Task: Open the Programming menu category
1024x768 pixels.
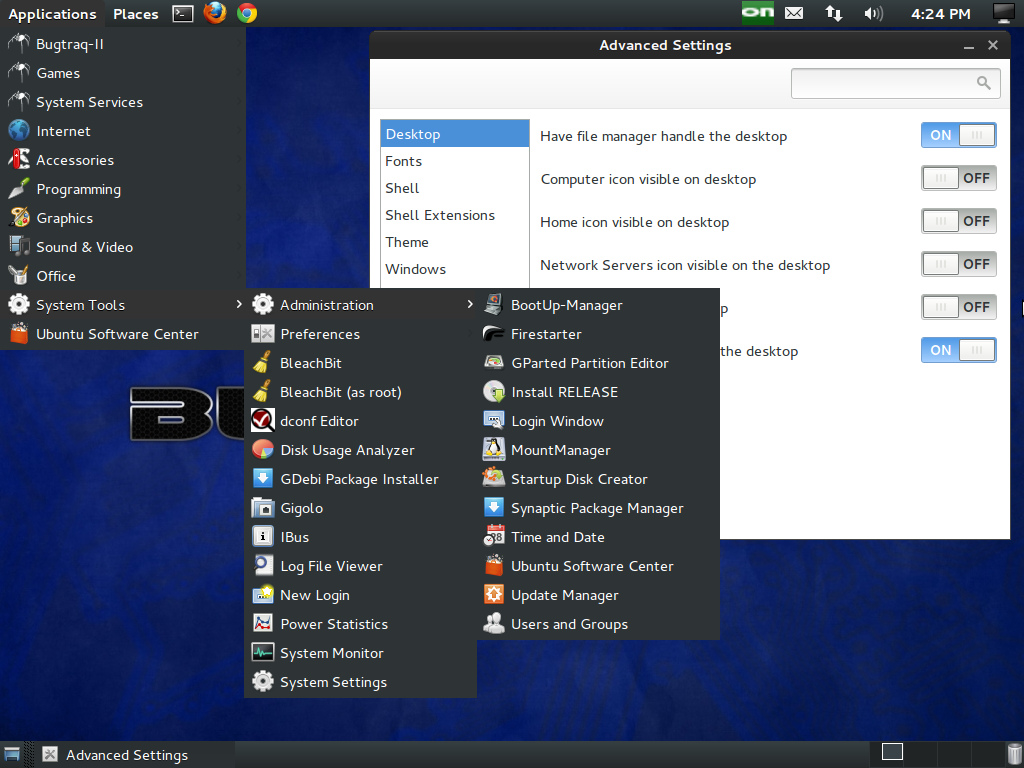Action: point(123,189)
